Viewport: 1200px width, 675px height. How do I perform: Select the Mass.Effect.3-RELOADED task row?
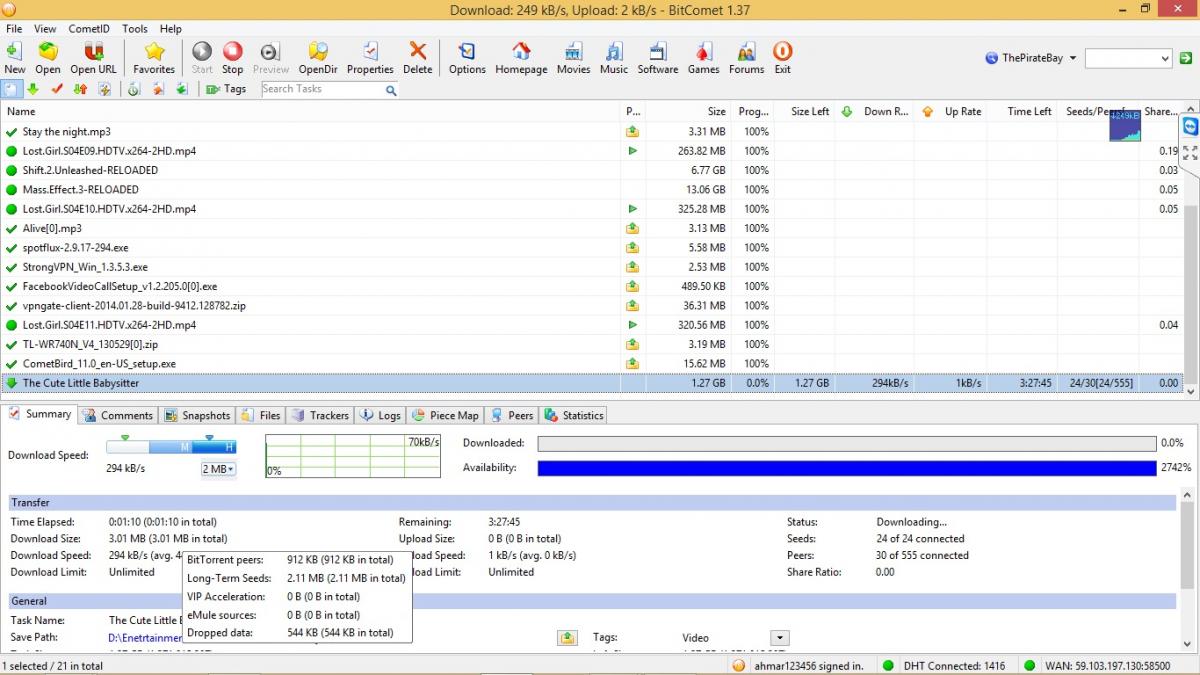click(x=592, y=189)
